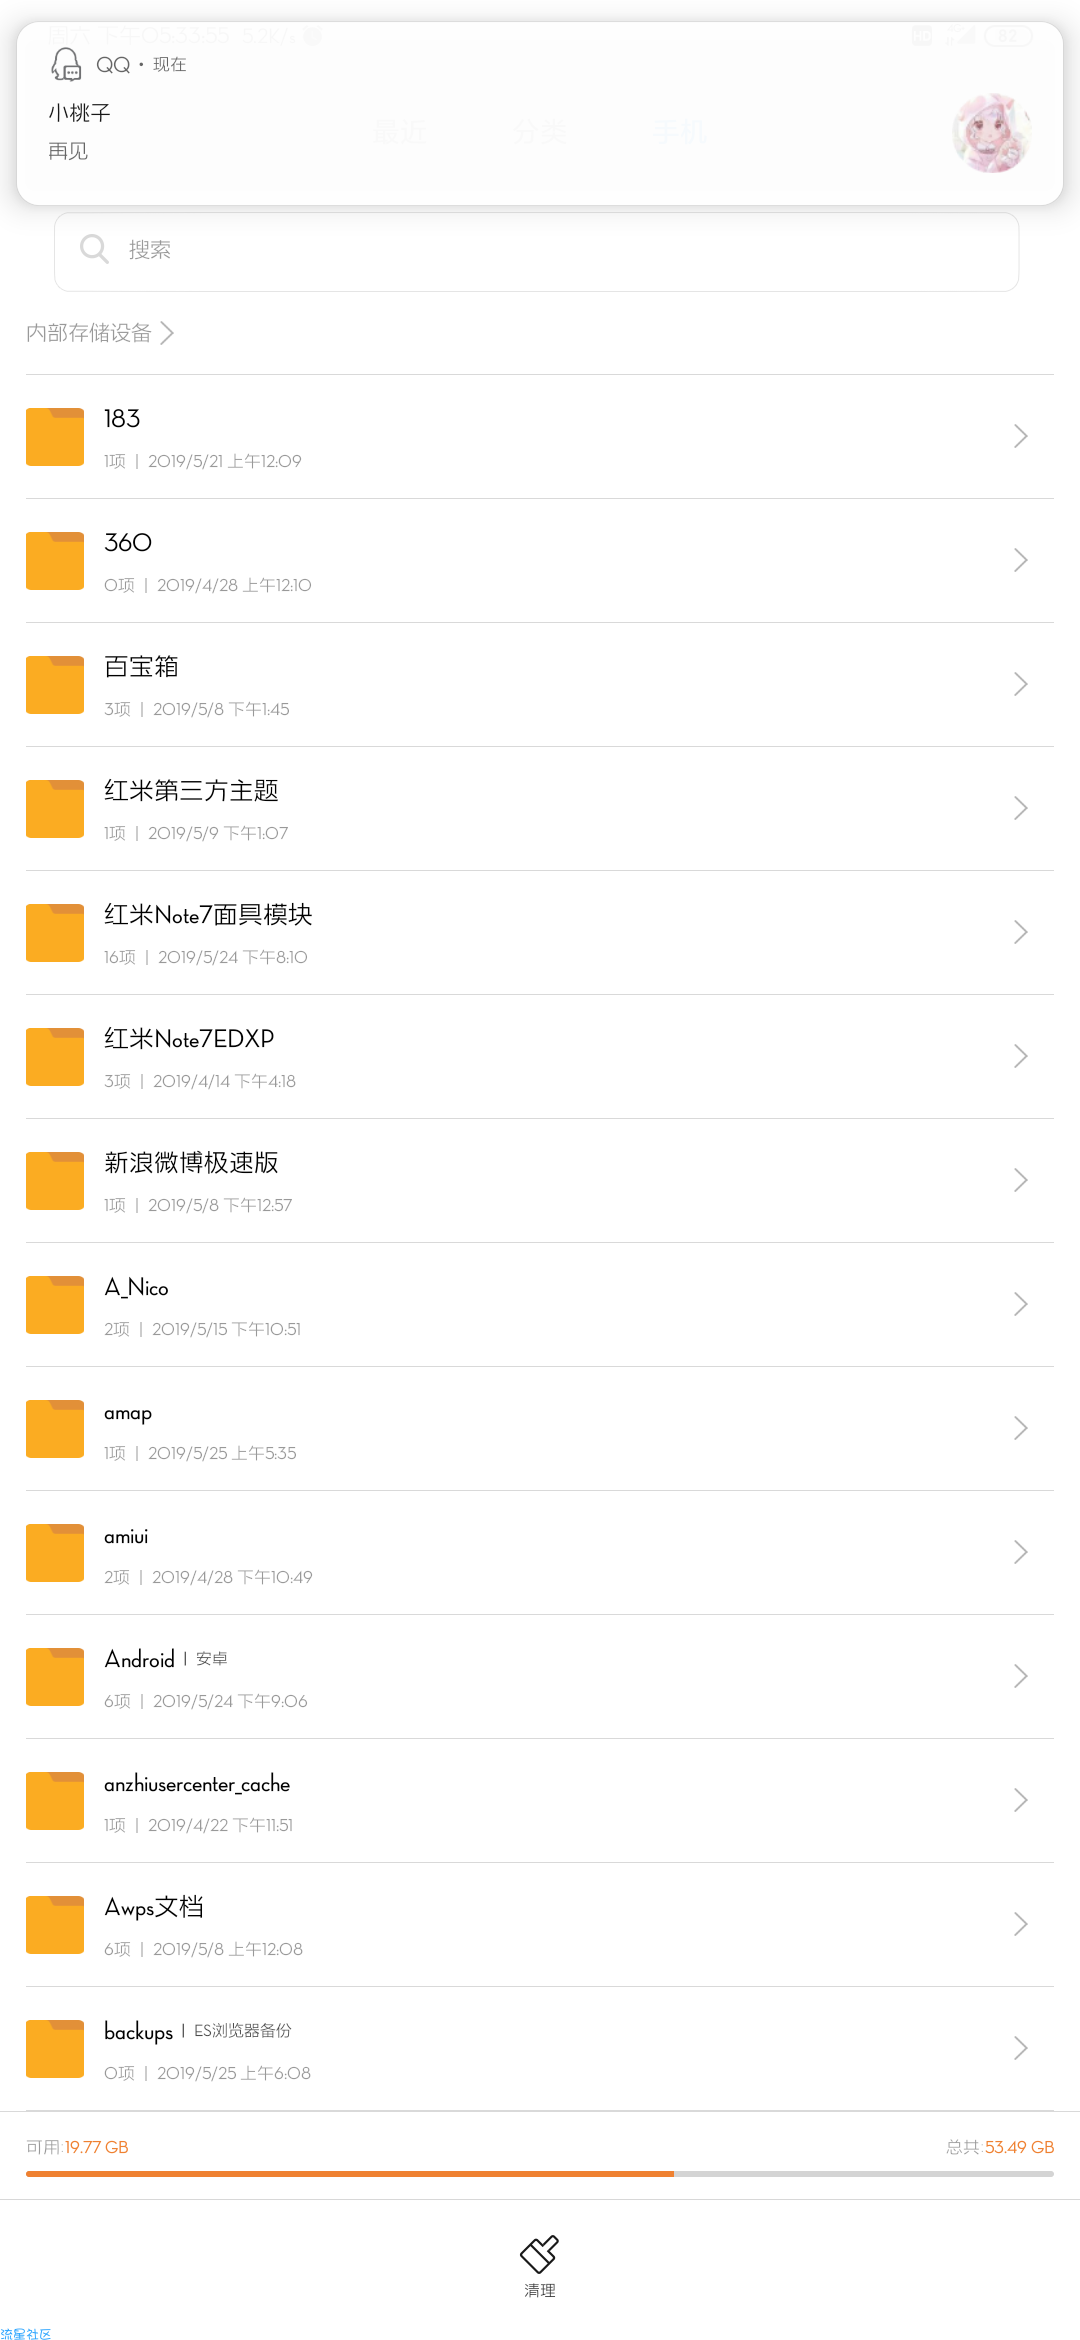Screen dimensions: 1080x2340
Task: Tap the 清理 broom cleanup icon
Action: click(x=539, y=2254)
